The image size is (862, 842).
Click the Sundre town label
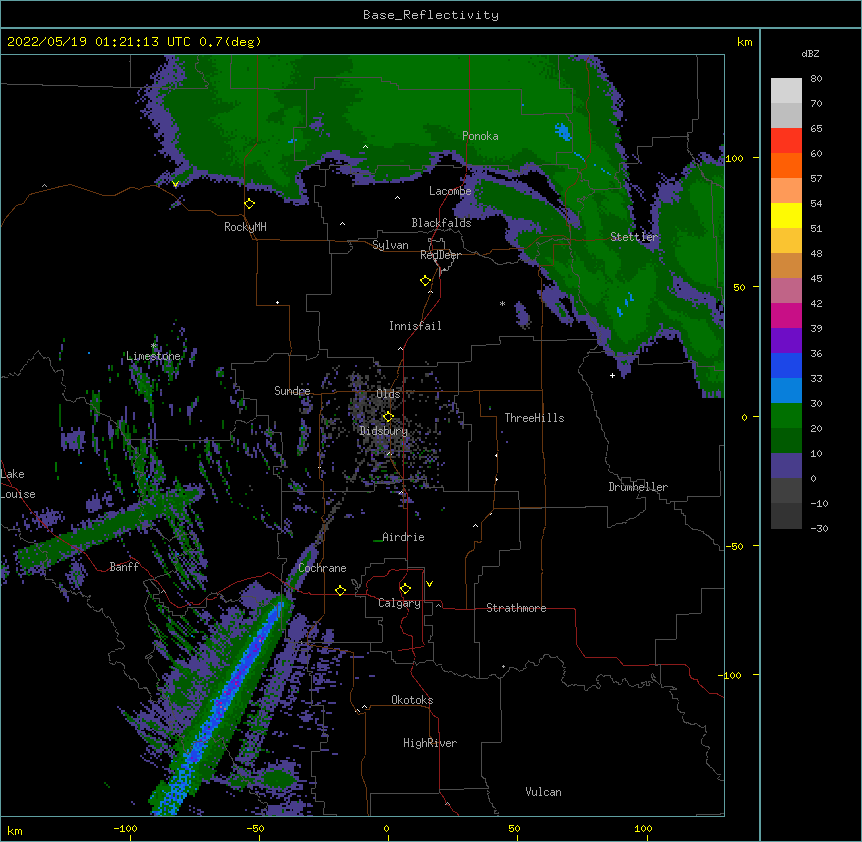tap(292, 391)
